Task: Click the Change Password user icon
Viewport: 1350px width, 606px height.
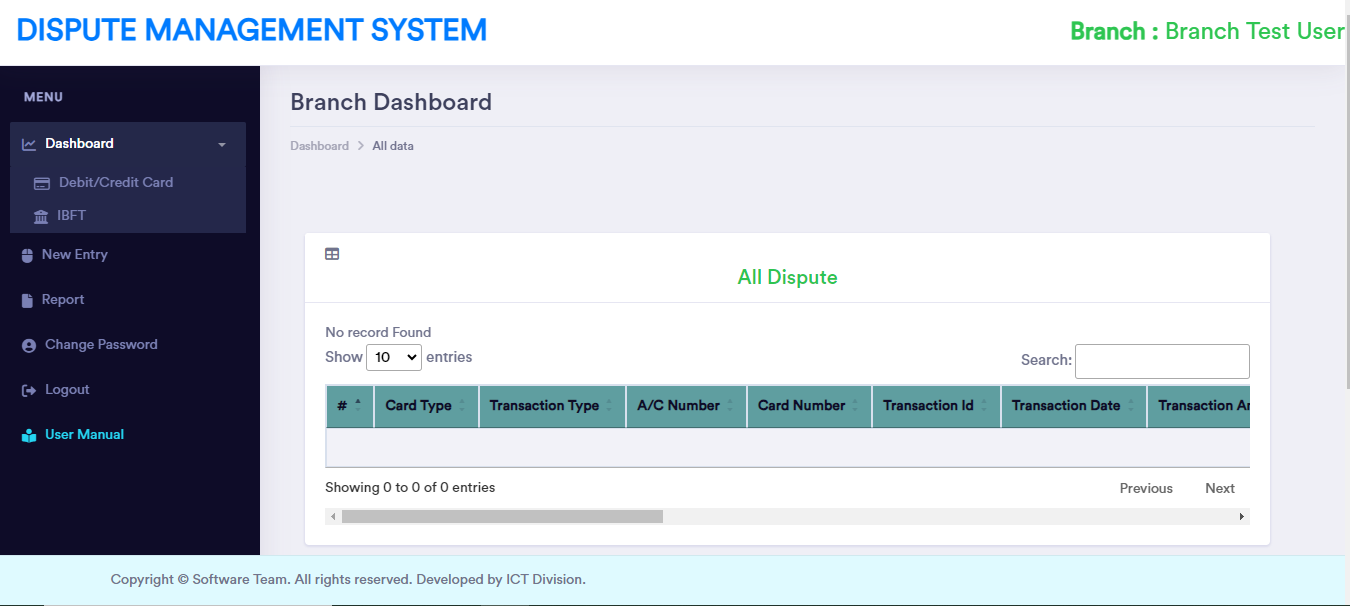Action: (x=28, y=345)
